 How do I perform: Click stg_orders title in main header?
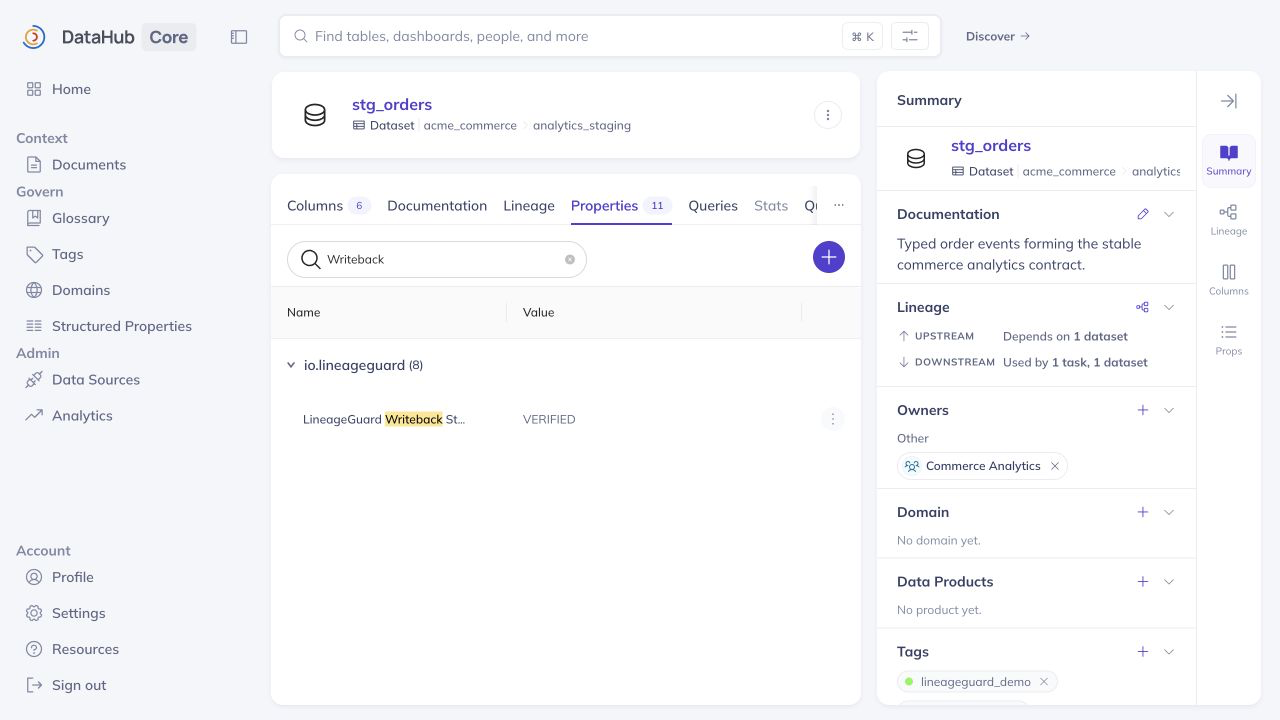click(x=392, y=104)
